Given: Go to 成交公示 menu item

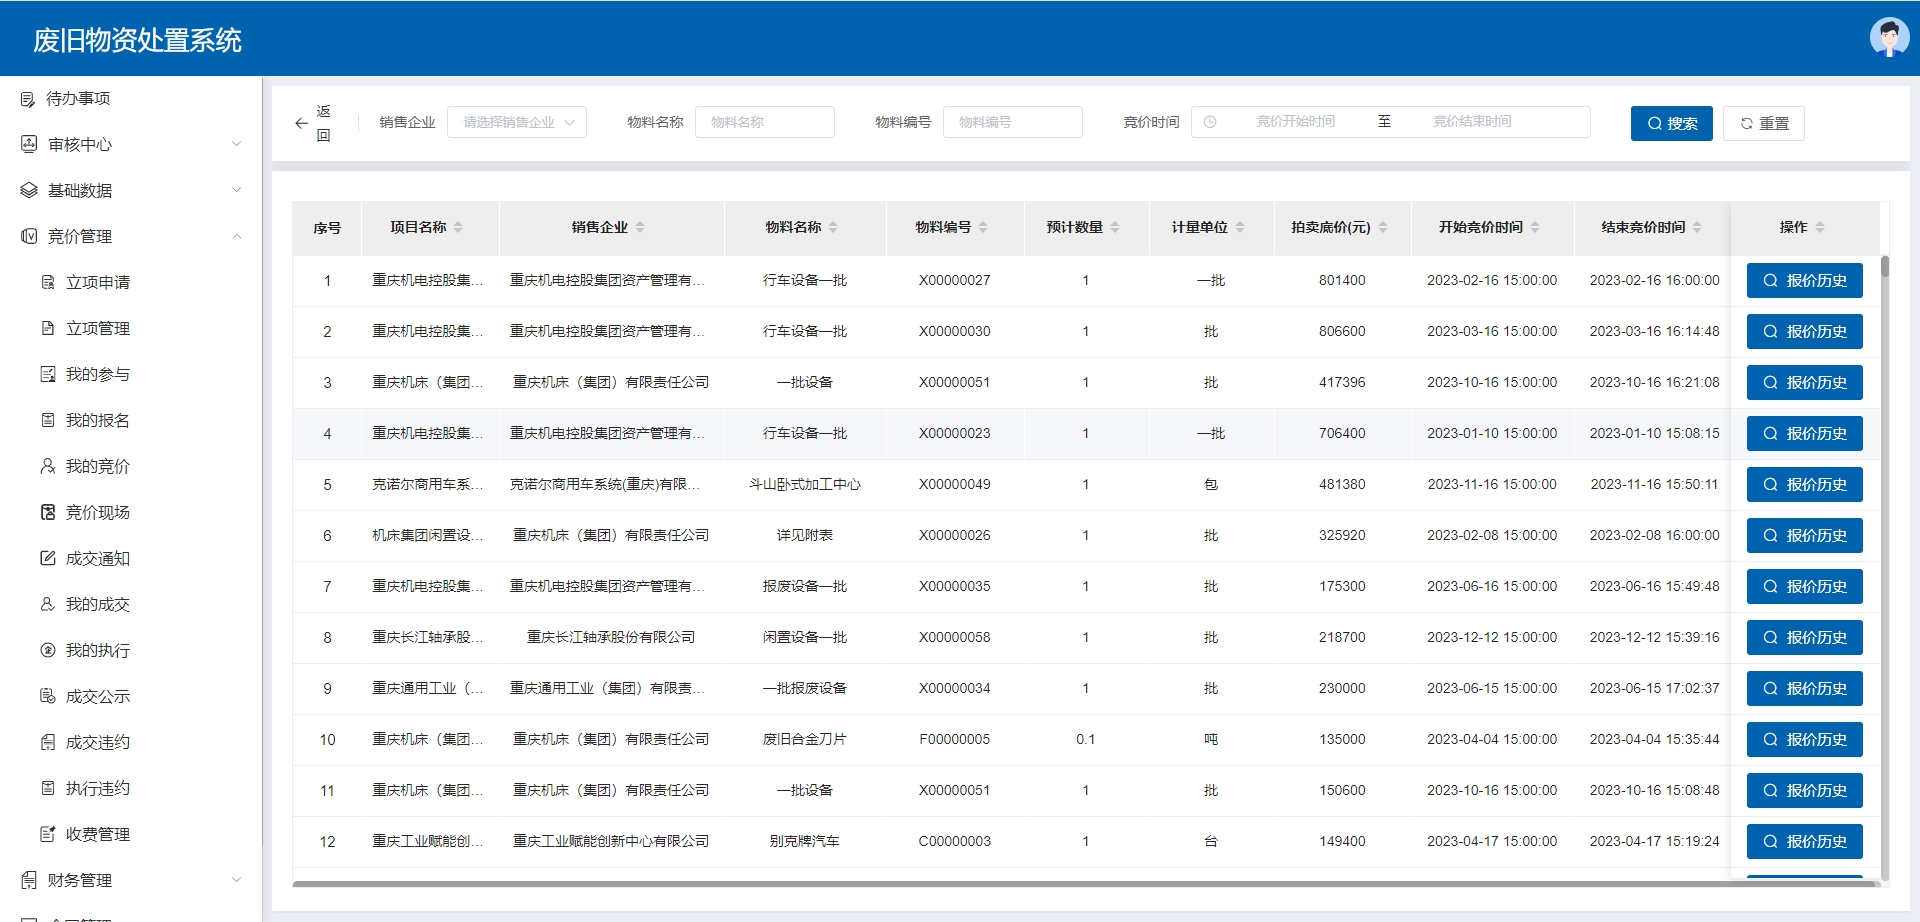Looking at the screenshot, I should point(98,697).
